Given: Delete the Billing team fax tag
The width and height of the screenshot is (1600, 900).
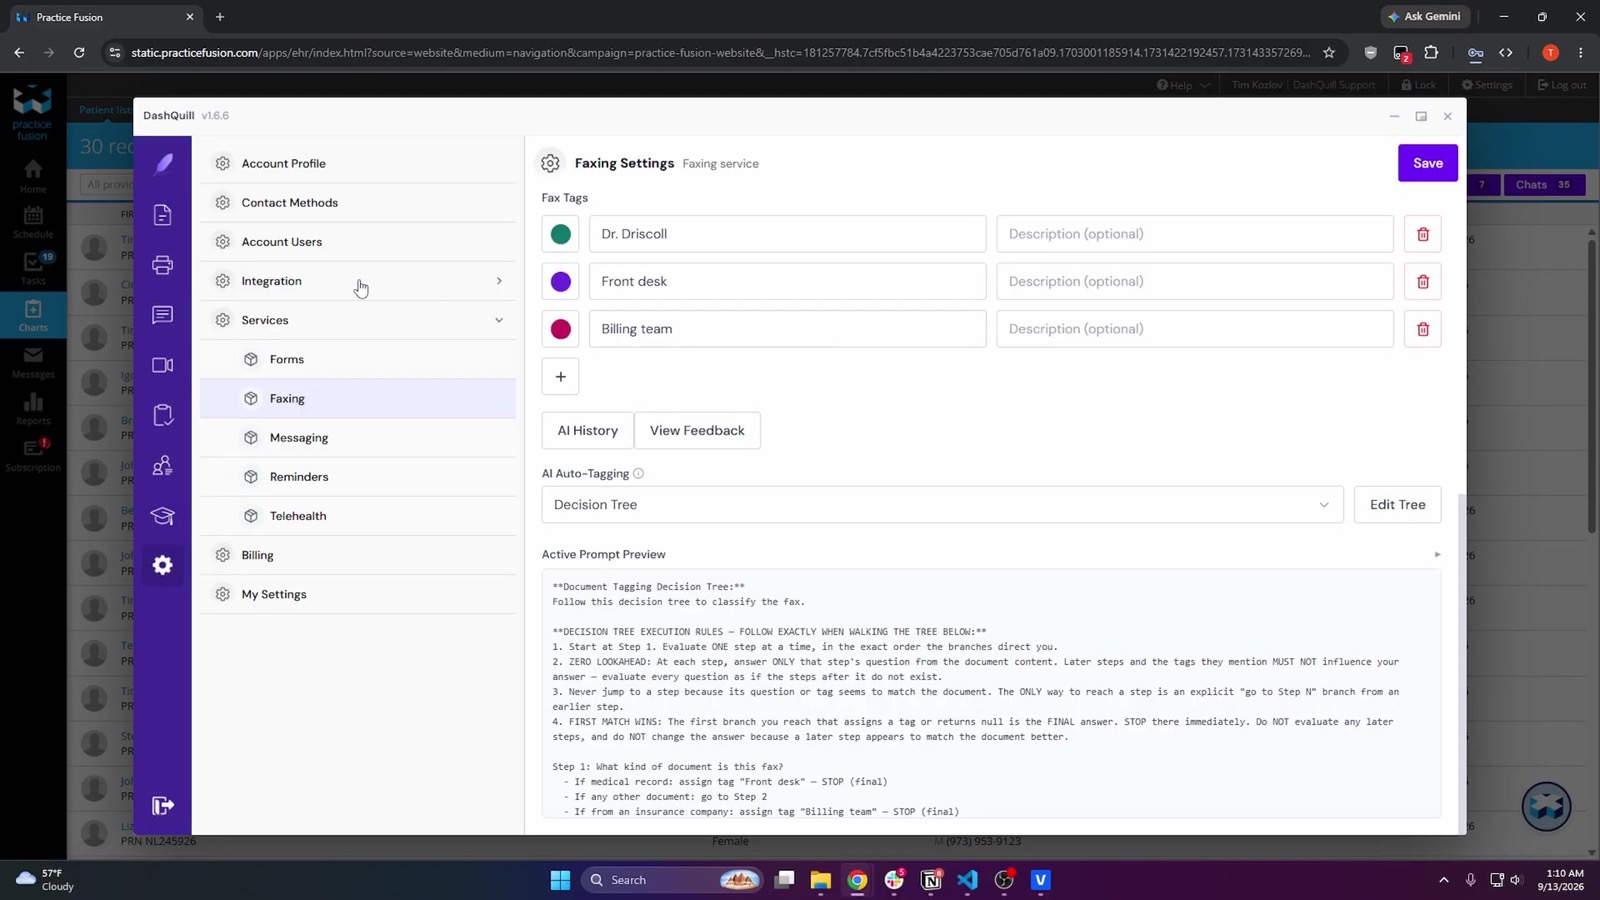Looking at the screenshot, I should point(1423,329).
